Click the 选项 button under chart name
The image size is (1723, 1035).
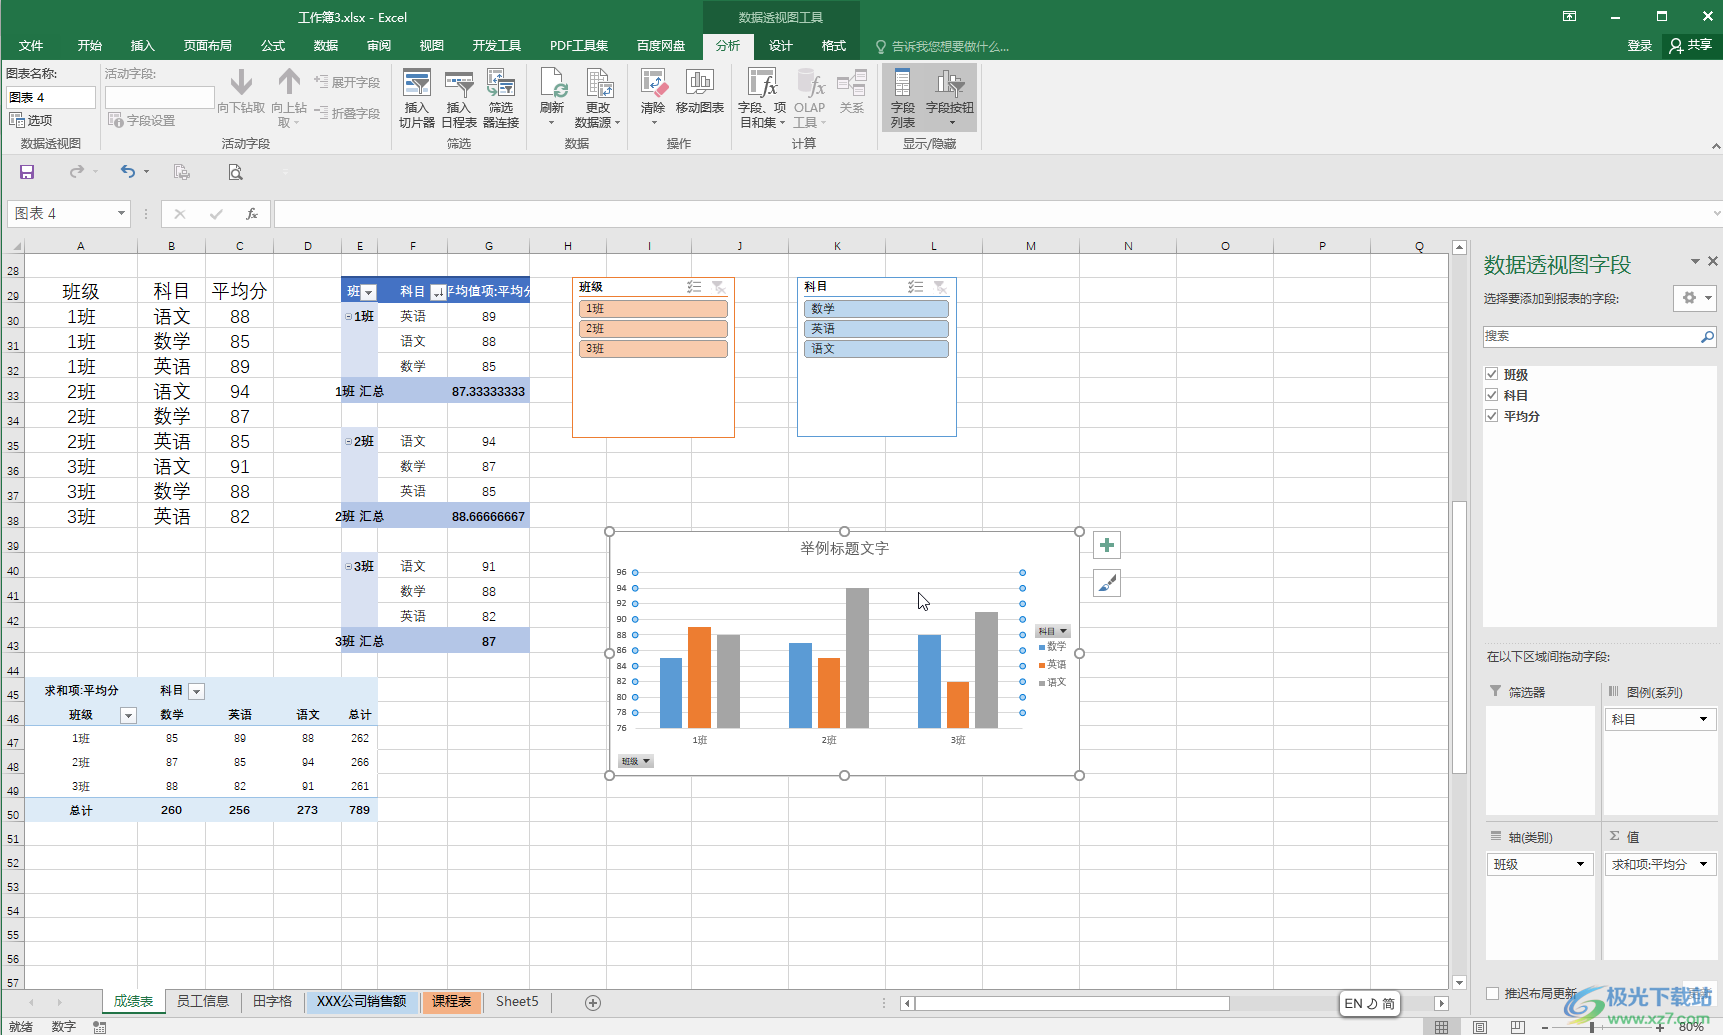click(x=31, y=120)
